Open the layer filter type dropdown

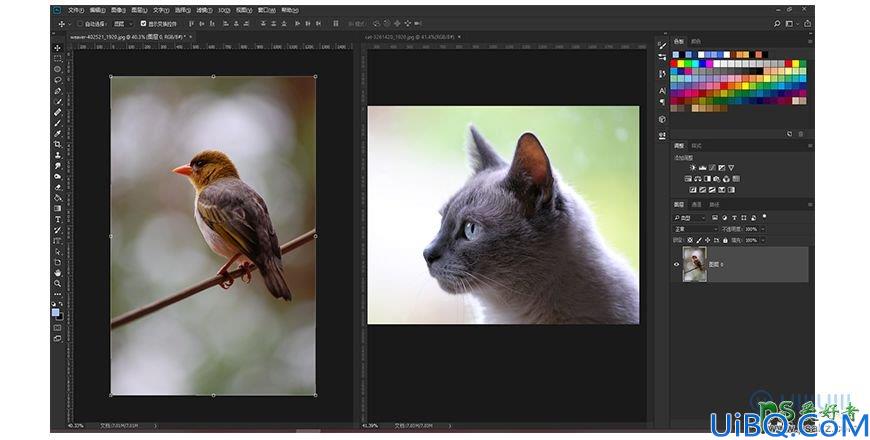coord(691,218)
